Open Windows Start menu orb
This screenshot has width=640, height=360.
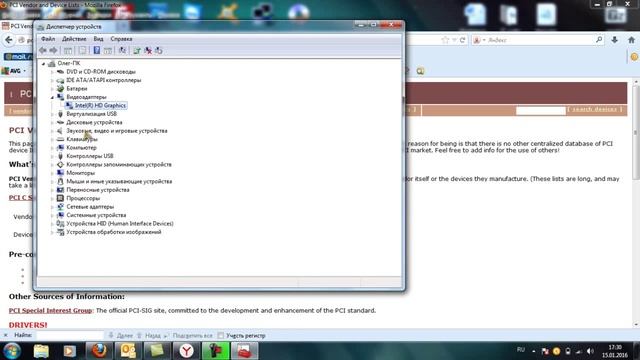(12, 351)
